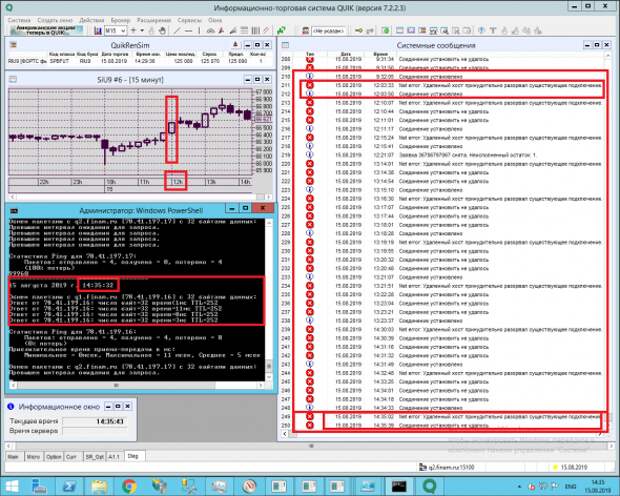The height and width of the screenshot is (496, 620).
Task: Switch to the Option tab
Action: (53, 456)
